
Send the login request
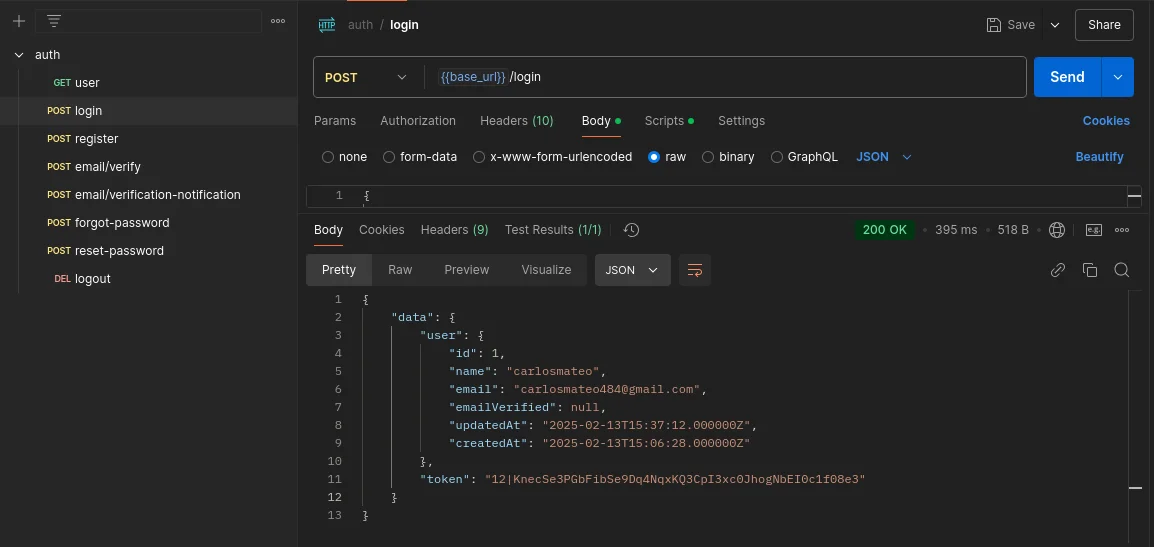(x=1067, y=77)
